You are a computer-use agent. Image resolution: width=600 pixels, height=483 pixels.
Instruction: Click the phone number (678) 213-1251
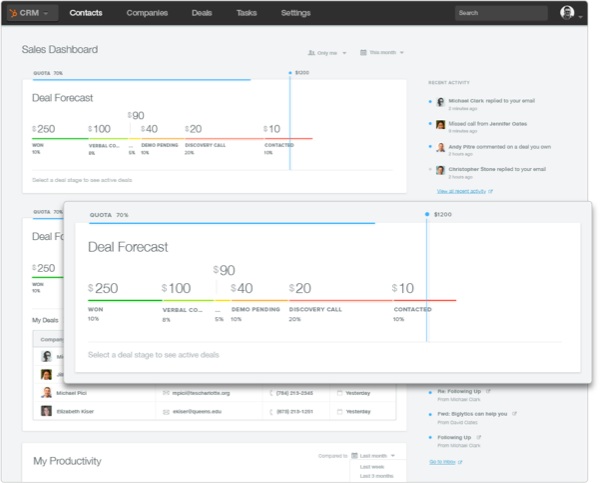point(295,412)
